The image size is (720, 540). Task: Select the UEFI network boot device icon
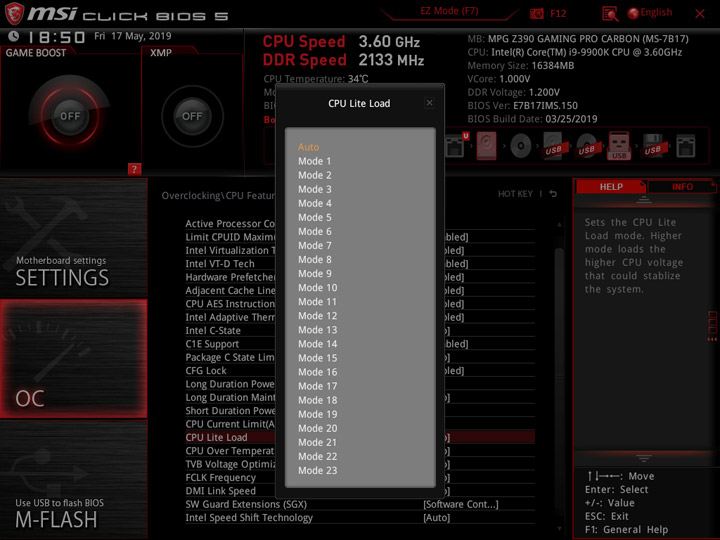[456, 146]
